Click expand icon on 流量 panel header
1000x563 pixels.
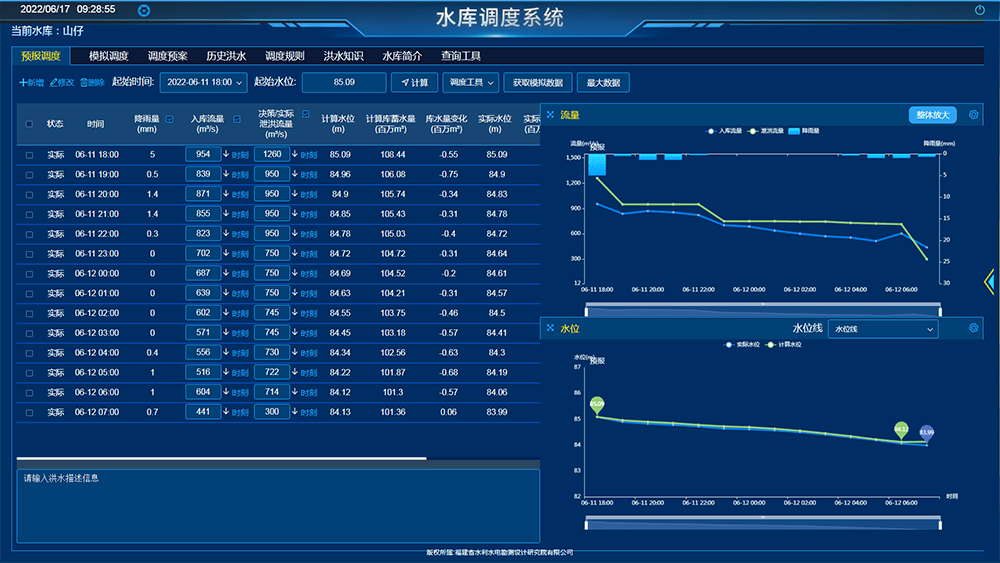pos(550,115)
